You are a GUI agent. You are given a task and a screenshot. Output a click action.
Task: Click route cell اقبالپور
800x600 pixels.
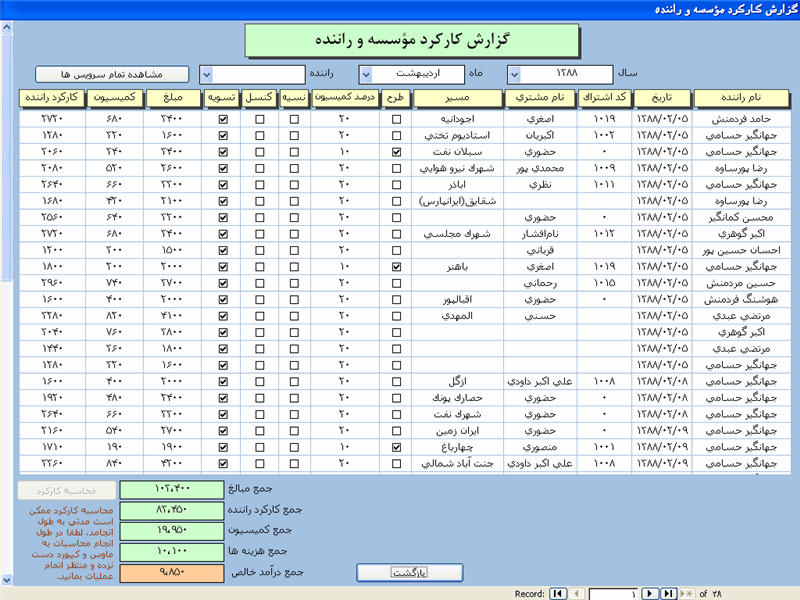457,300
